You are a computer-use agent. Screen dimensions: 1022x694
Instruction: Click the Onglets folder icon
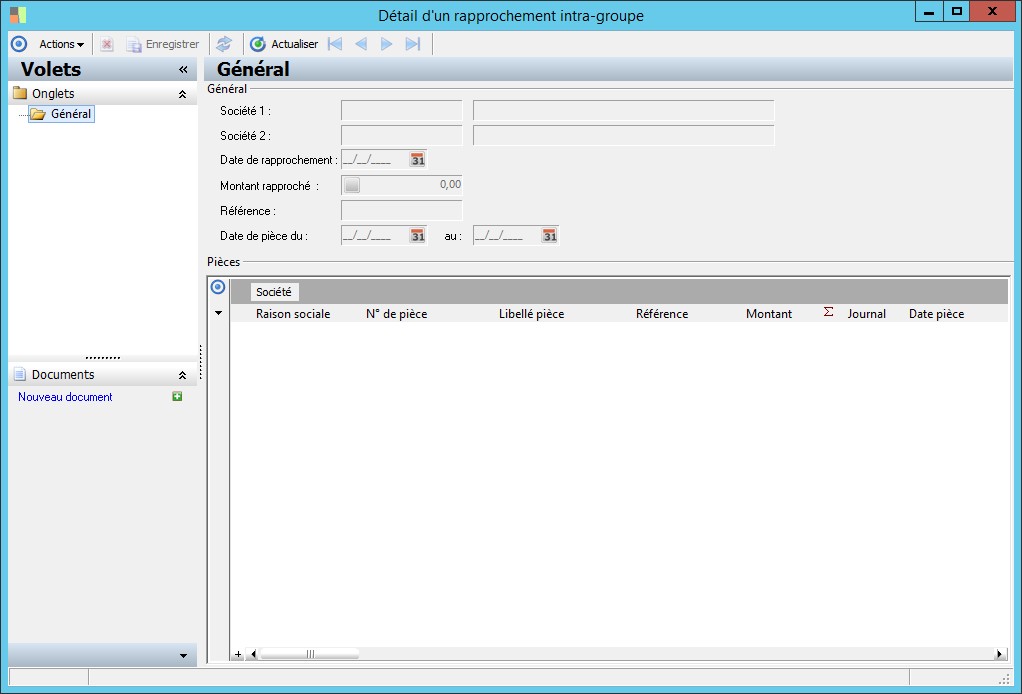coord(20,93)
